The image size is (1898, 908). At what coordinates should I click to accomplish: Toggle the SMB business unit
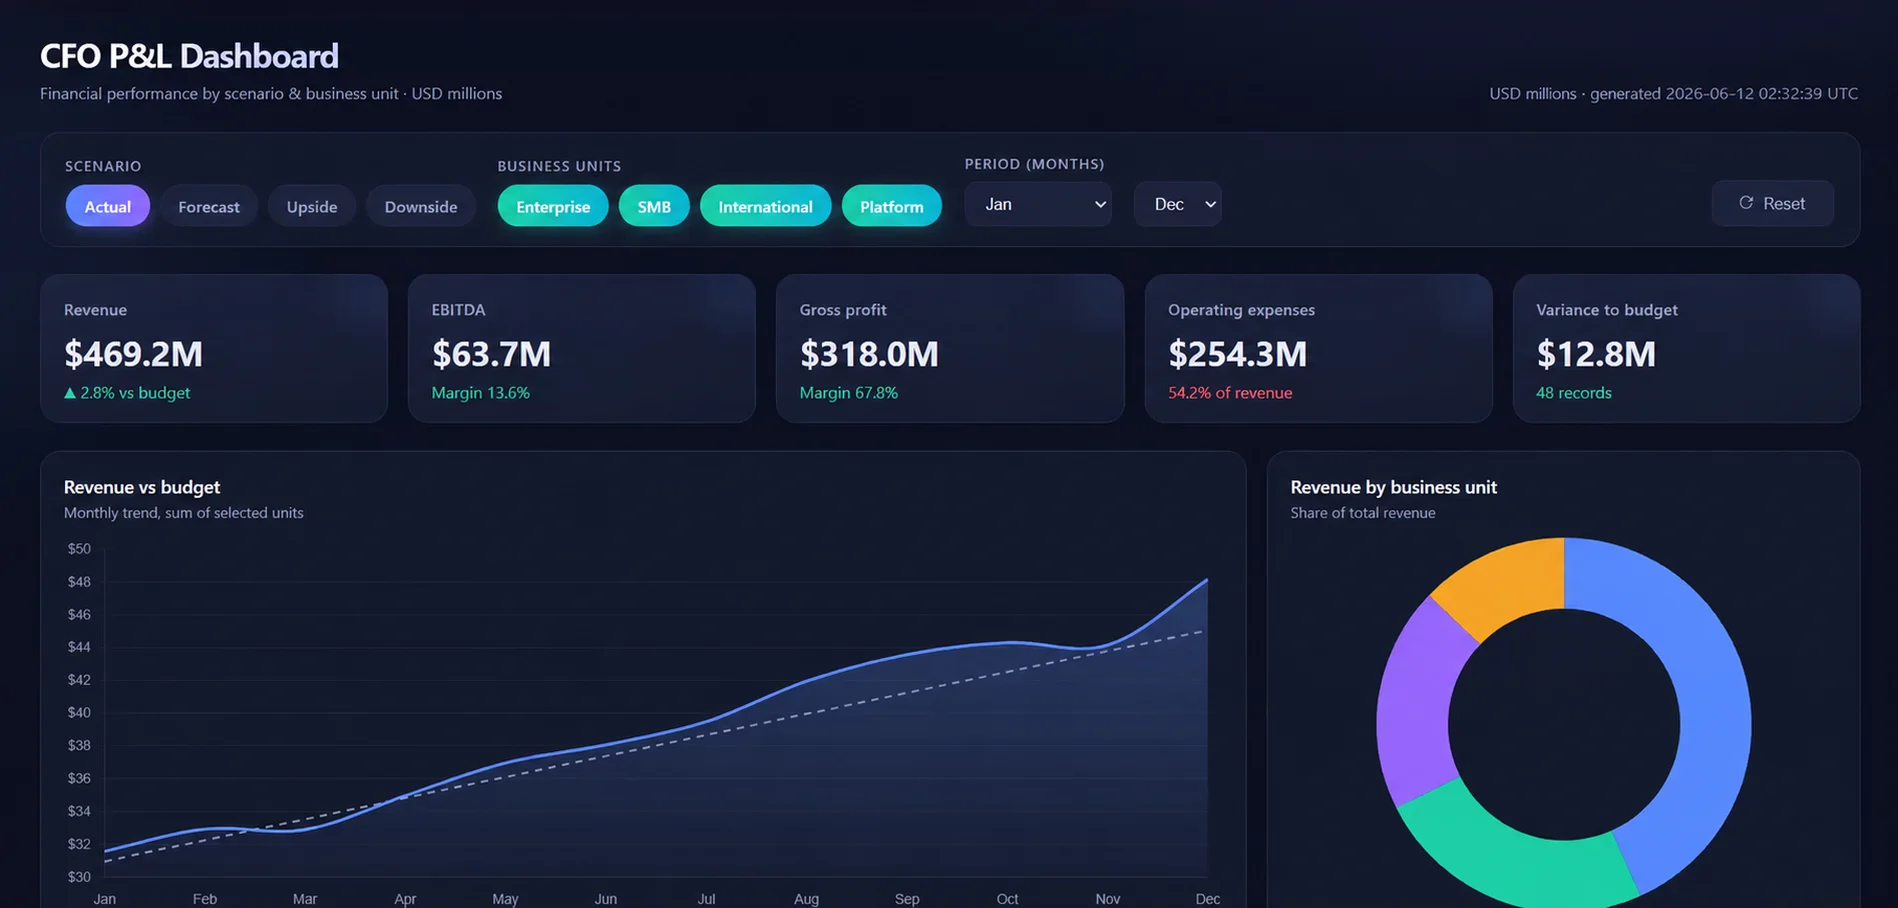click(x=654, y=206)
